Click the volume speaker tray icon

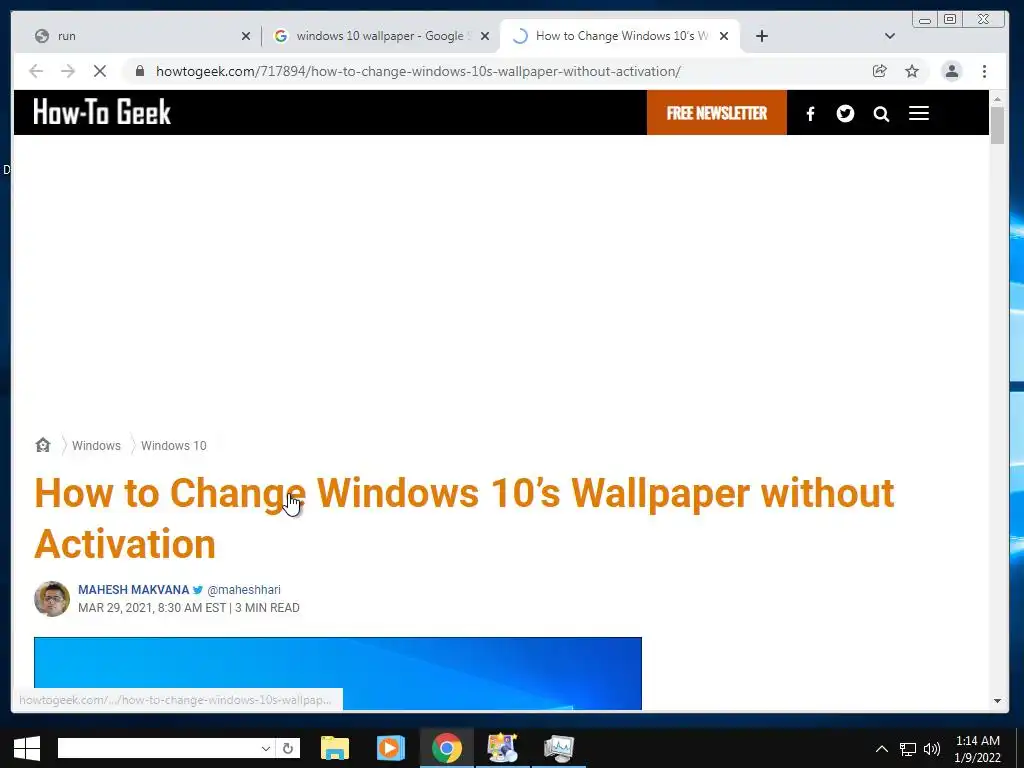(932, 749)
